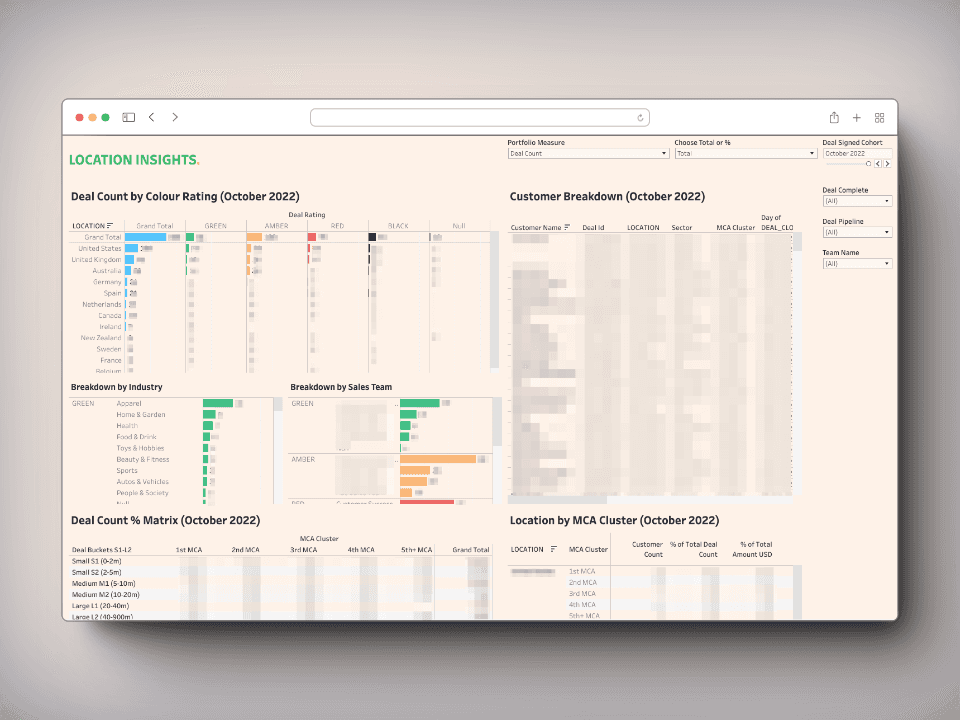Select the Large L1 (20-40m) row

100,606
